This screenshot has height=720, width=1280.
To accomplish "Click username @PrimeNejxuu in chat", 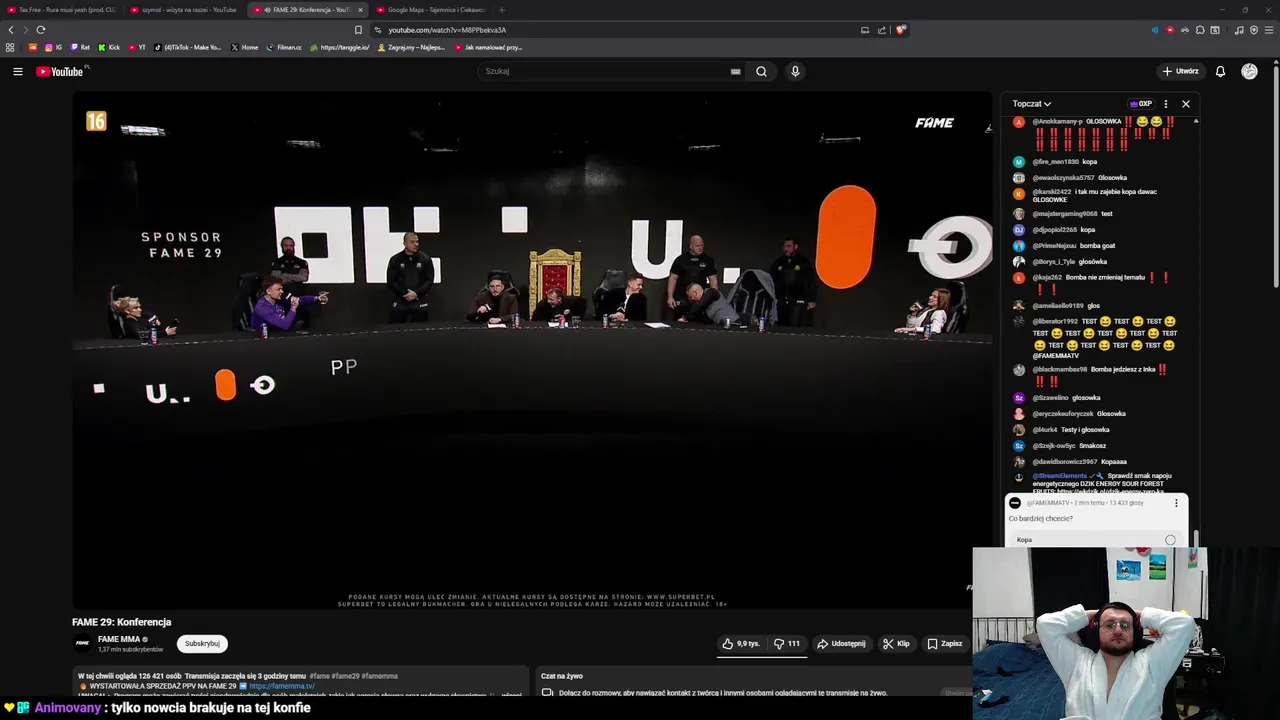I will [1054, 245].
